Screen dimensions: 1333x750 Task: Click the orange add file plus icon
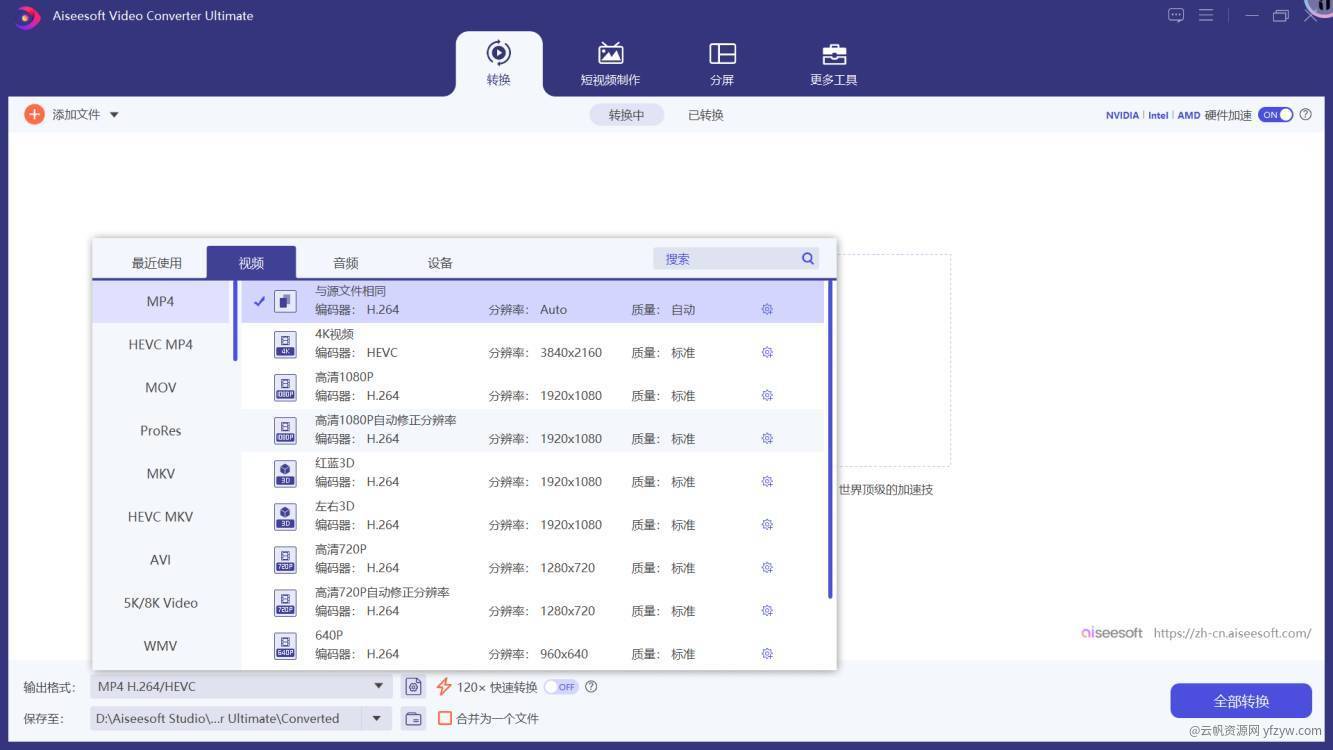pos(34,114)
